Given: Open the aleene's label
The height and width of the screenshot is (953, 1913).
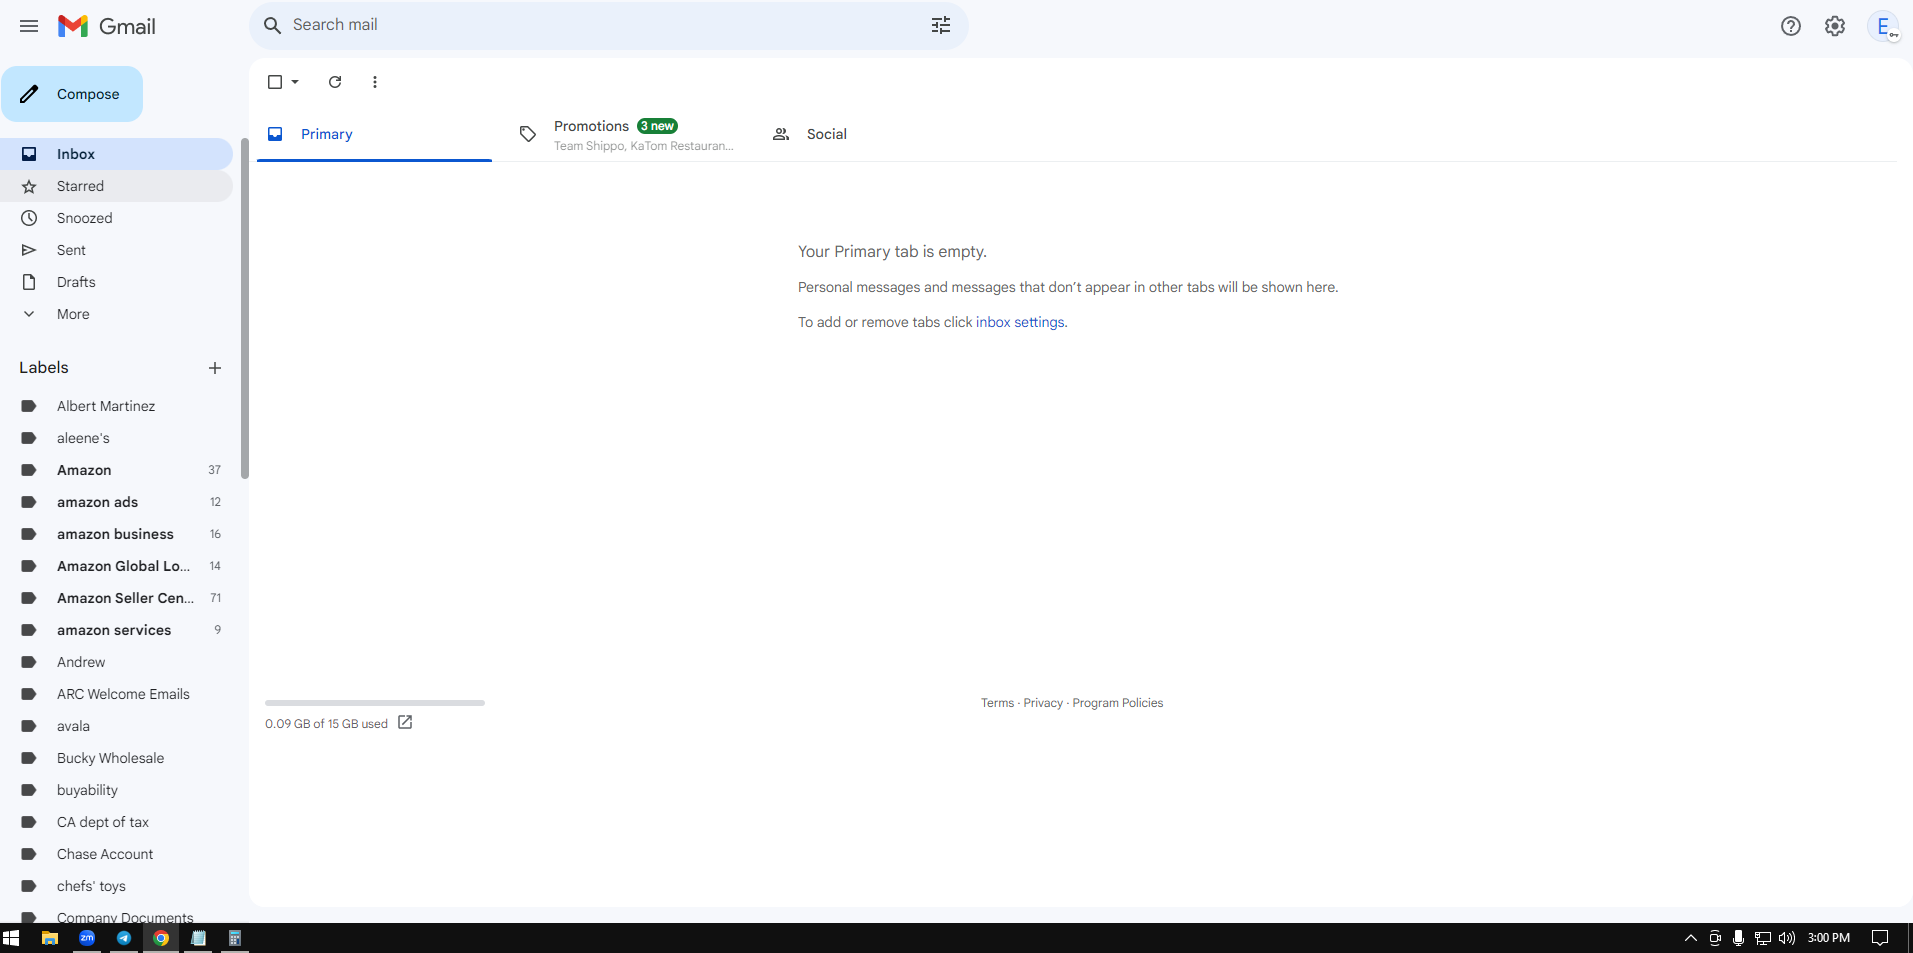Looking at the screenshot, I should pos(116,438).
